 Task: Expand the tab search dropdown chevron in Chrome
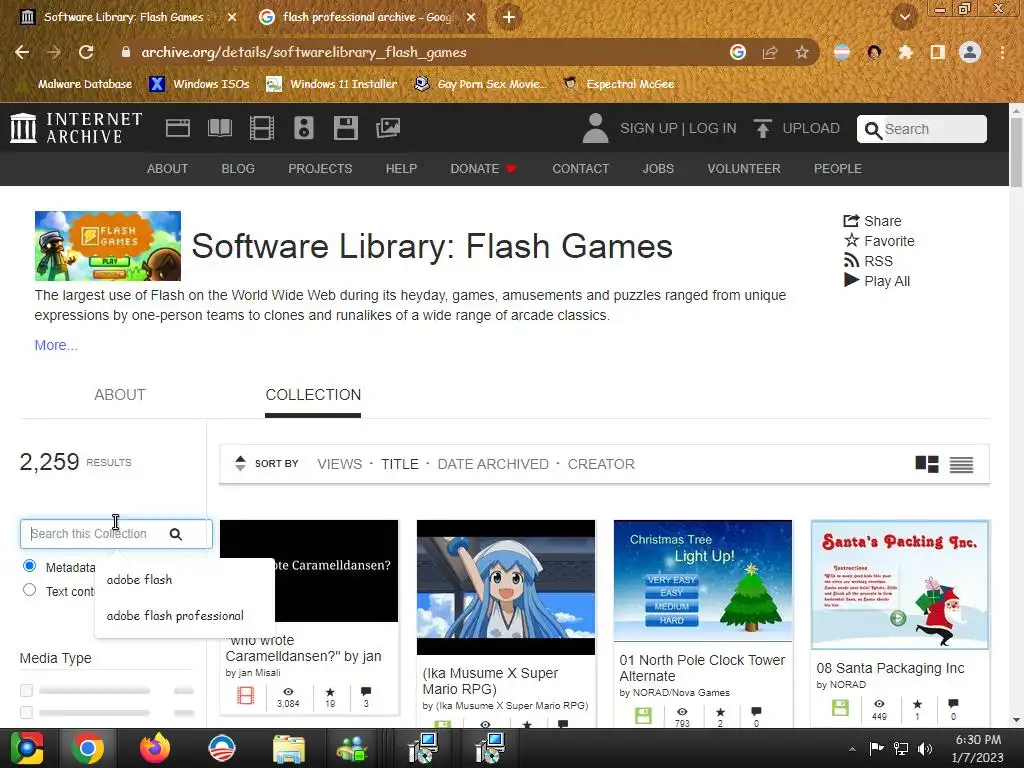coord(905,17)
